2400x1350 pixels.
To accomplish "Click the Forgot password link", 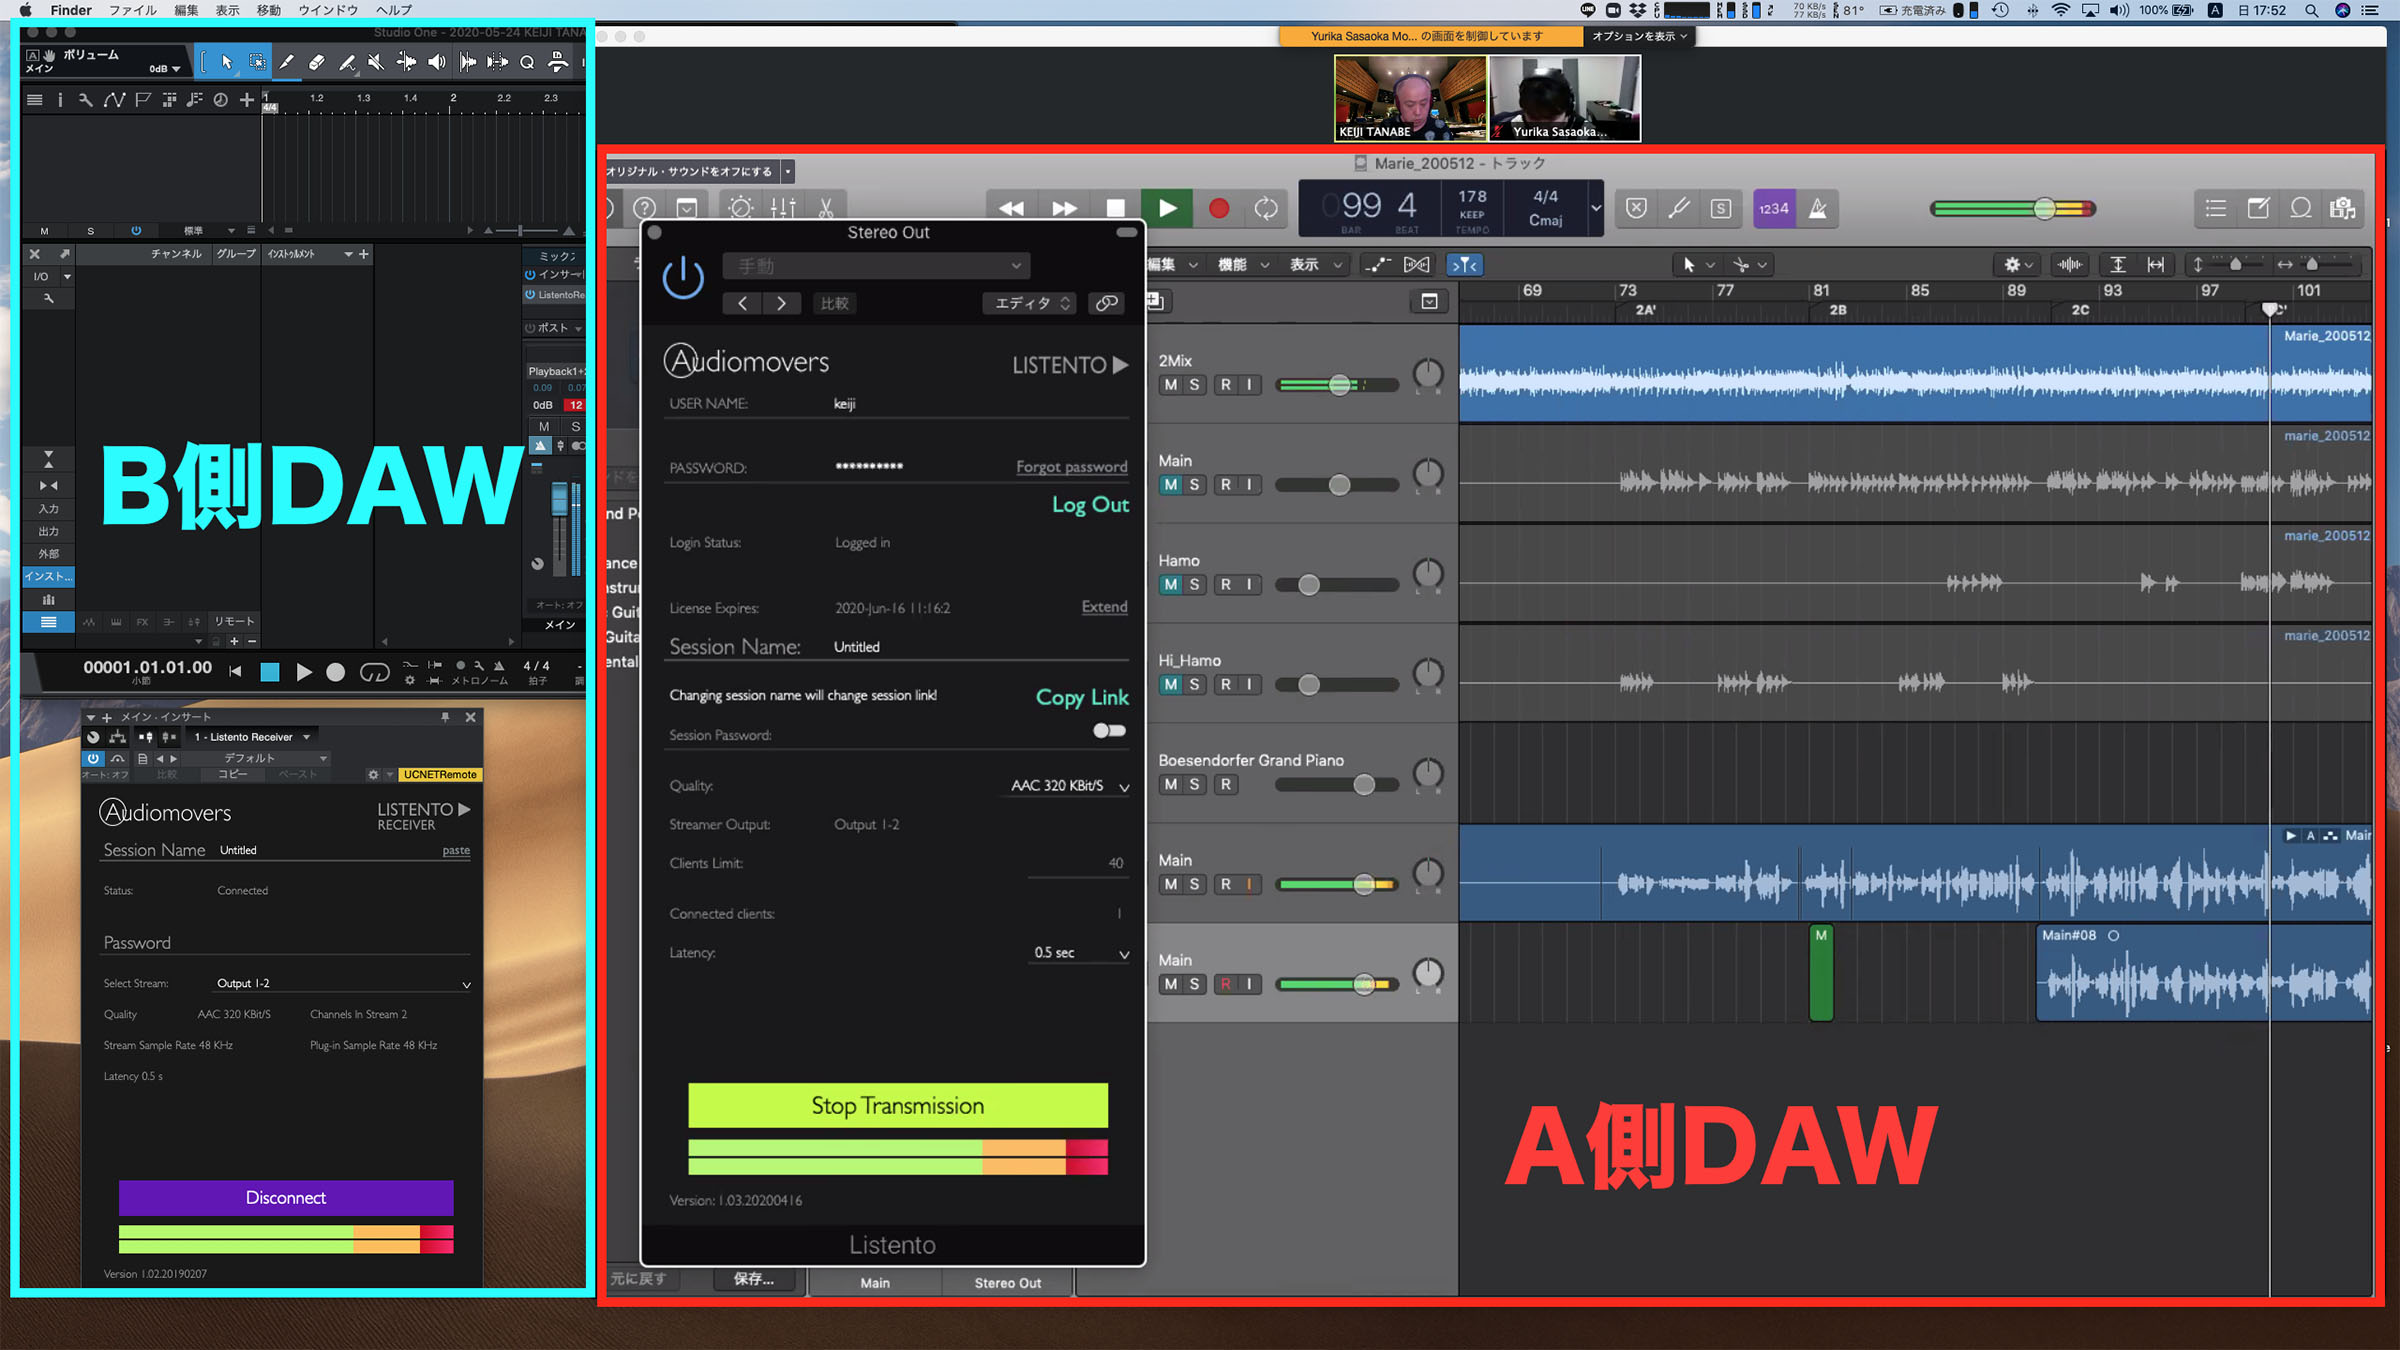I will (1071, 467).
